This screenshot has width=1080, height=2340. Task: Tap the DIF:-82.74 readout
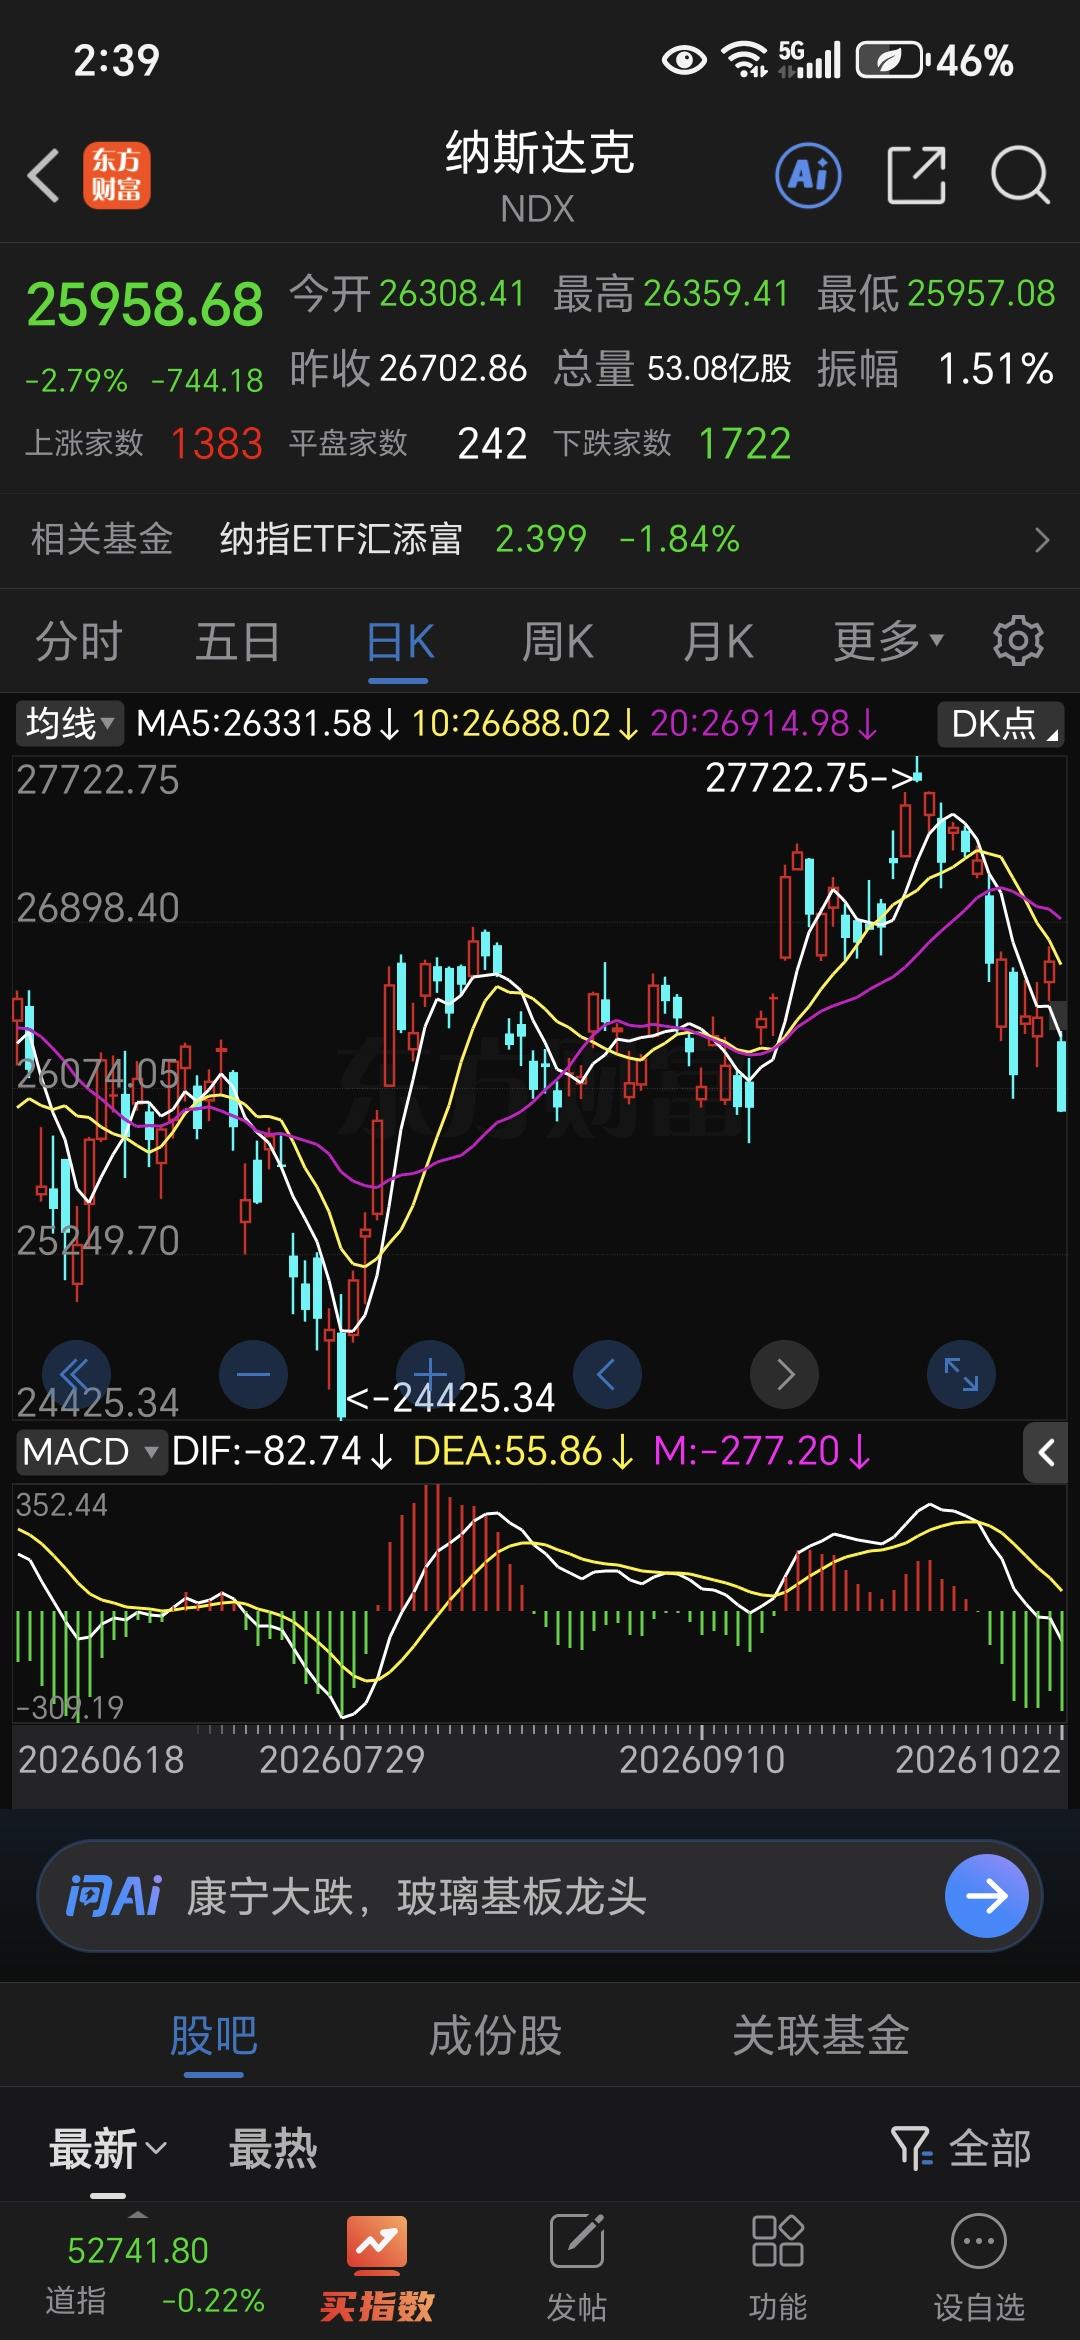[x=281, y=1451]
